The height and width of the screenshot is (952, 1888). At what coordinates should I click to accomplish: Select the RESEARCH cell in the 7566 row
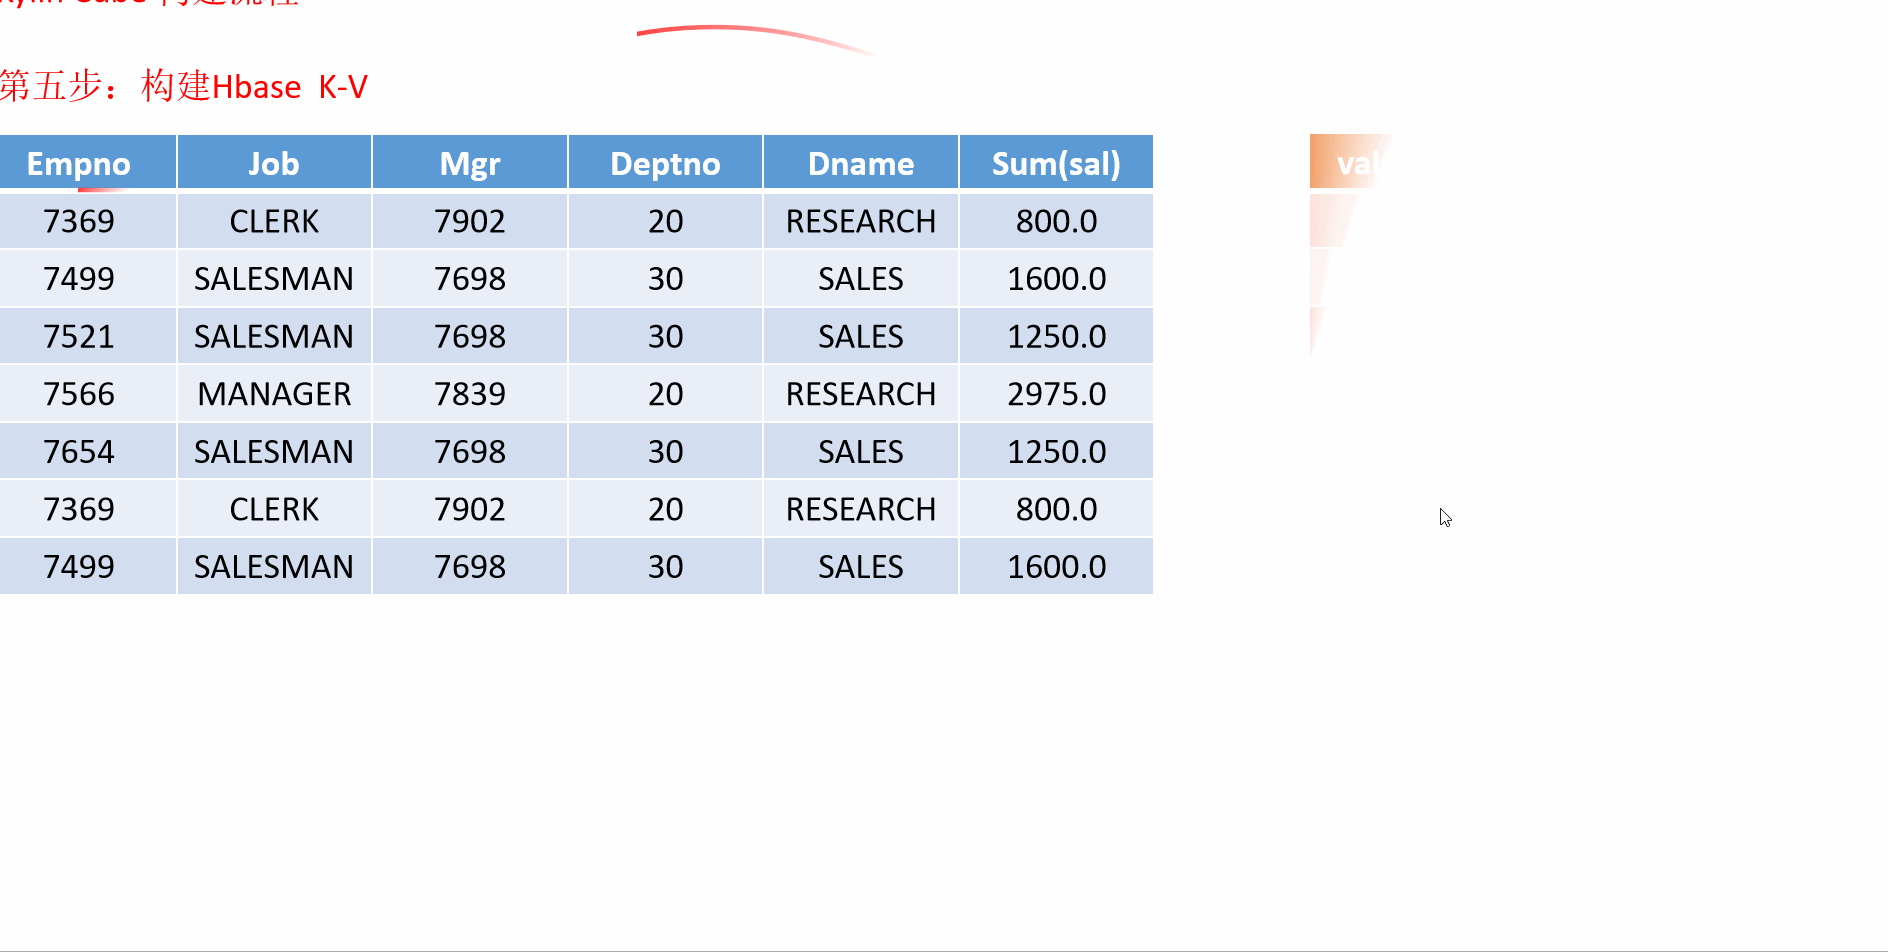pyautogui.click(x=861, y=394)
